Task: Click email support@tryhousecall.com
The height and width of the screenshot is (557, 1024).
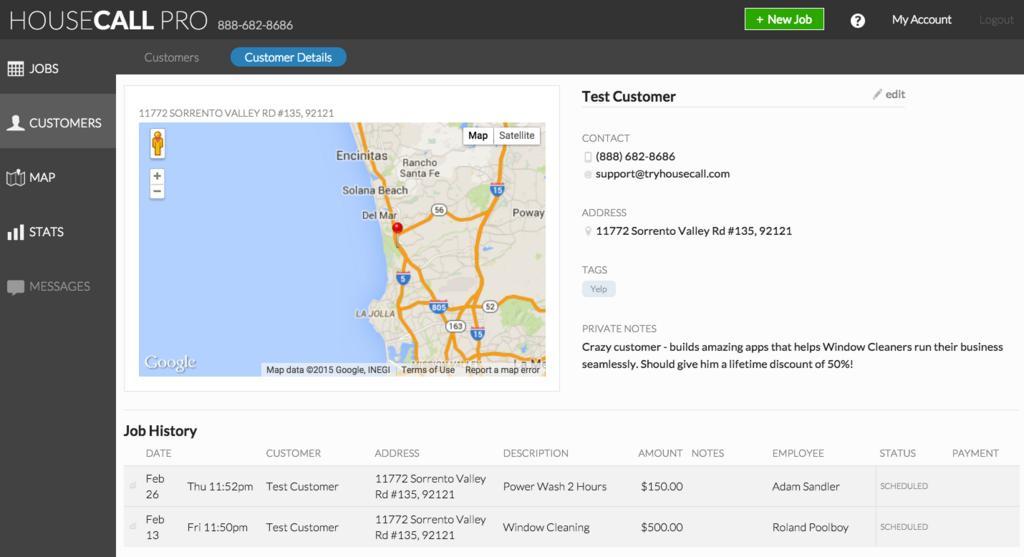Action: coord(662,174)
